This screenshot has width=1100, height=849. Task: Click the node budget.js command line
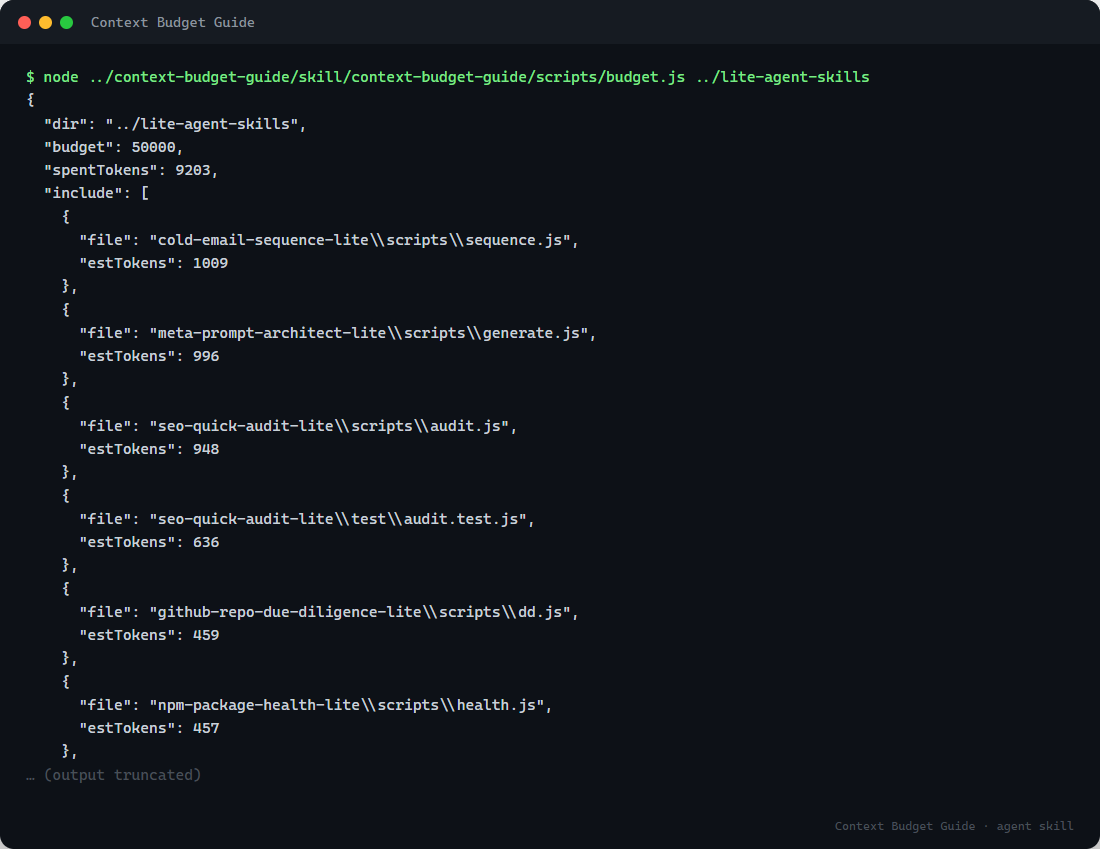point(448,77)
